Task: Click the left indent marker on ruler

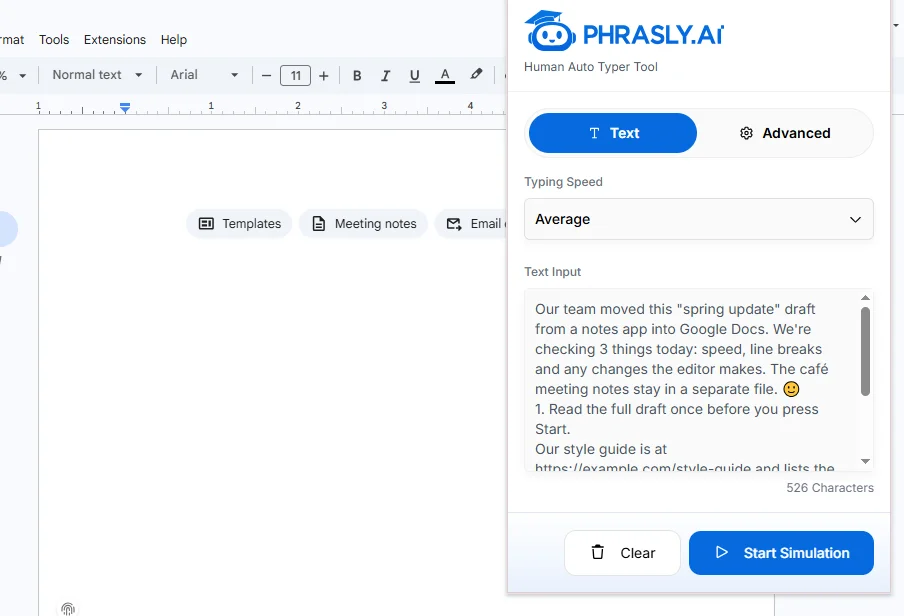Action: pos(125,108)
